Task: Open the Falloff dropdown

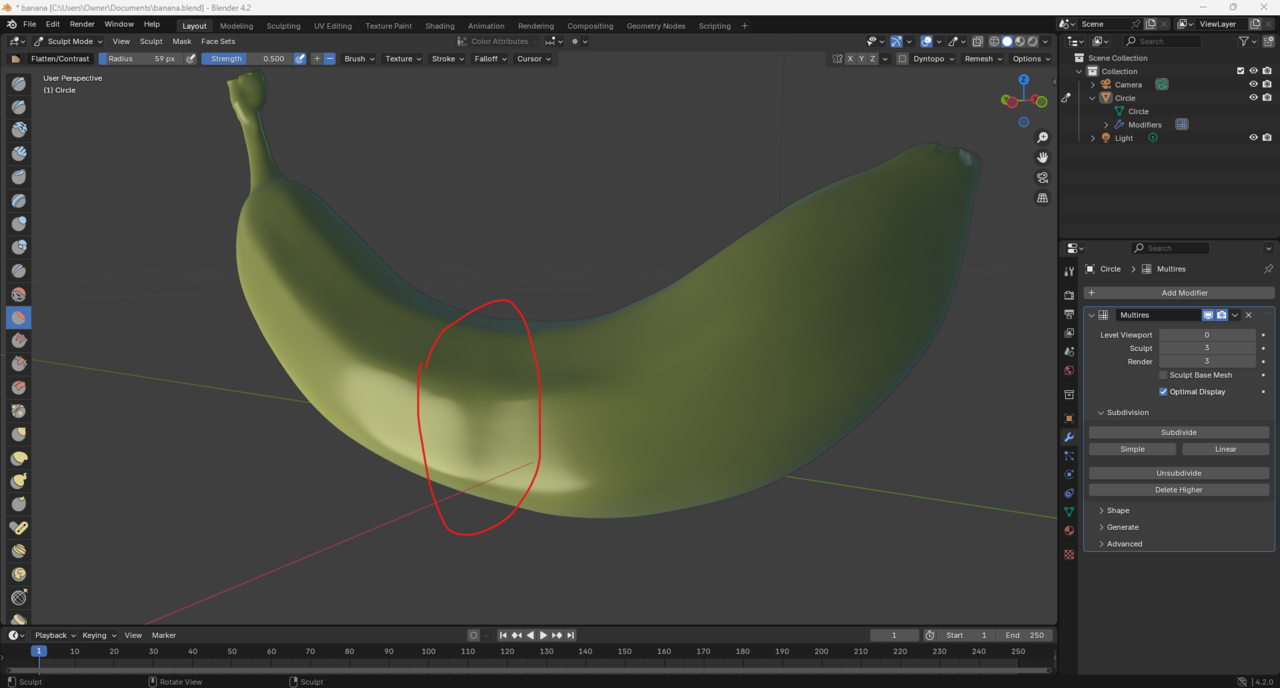Action: click(490, 59)
